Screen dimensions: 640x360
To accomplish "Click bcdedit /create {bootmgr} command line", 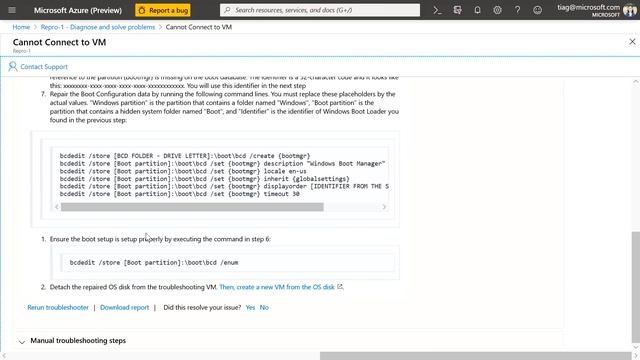I will click(x=185, y=156).
